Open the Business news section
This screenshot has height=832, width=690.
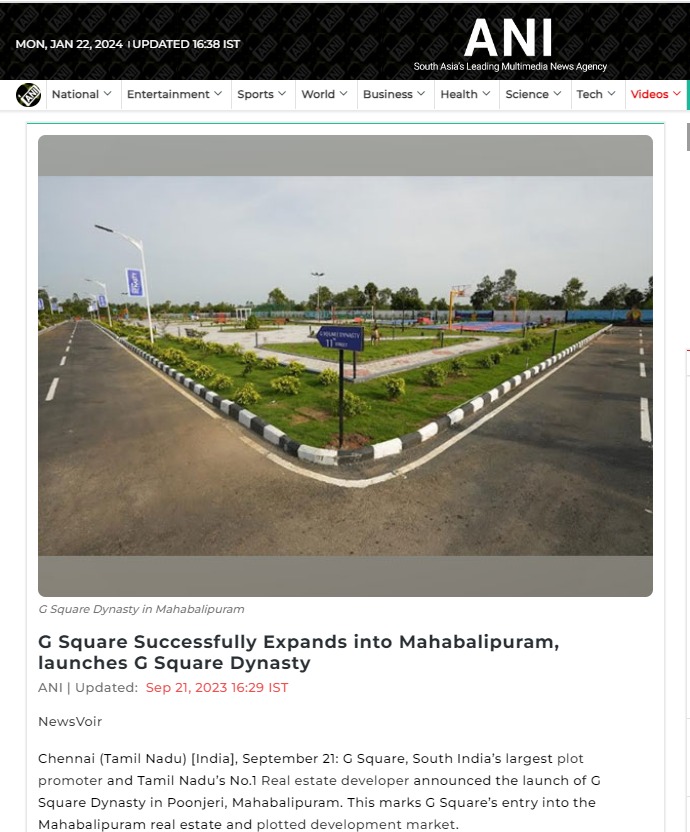coord(387,94)
